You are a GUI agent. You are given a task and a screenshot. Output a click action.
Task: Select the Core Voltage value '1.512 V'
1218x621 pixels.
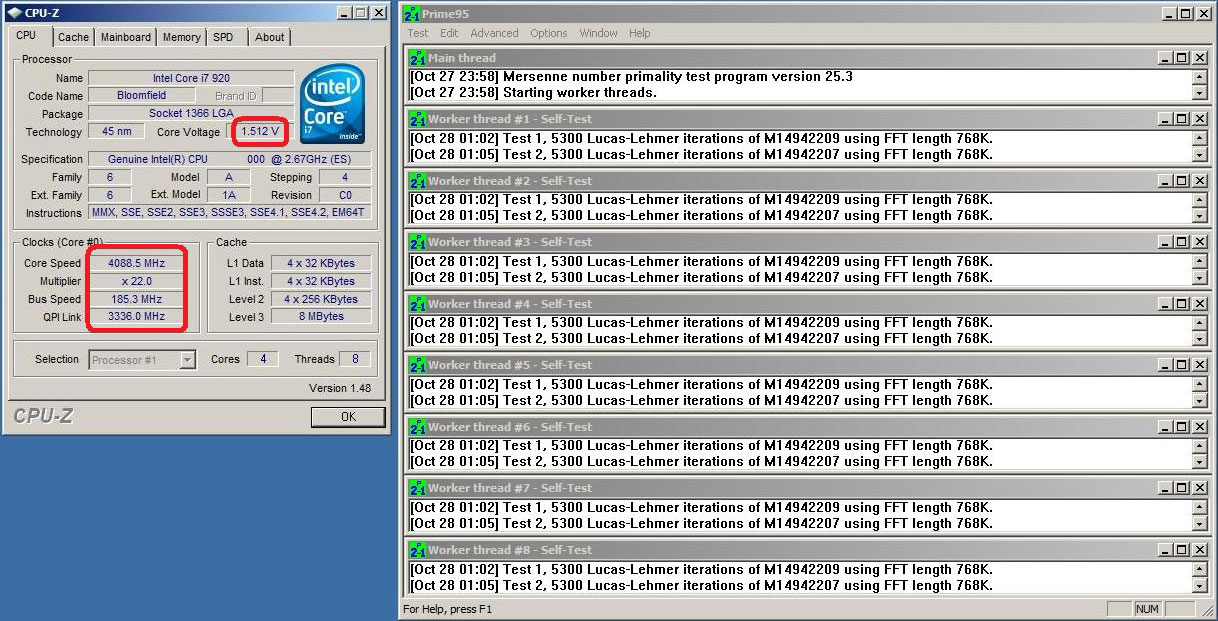point(260,132)
